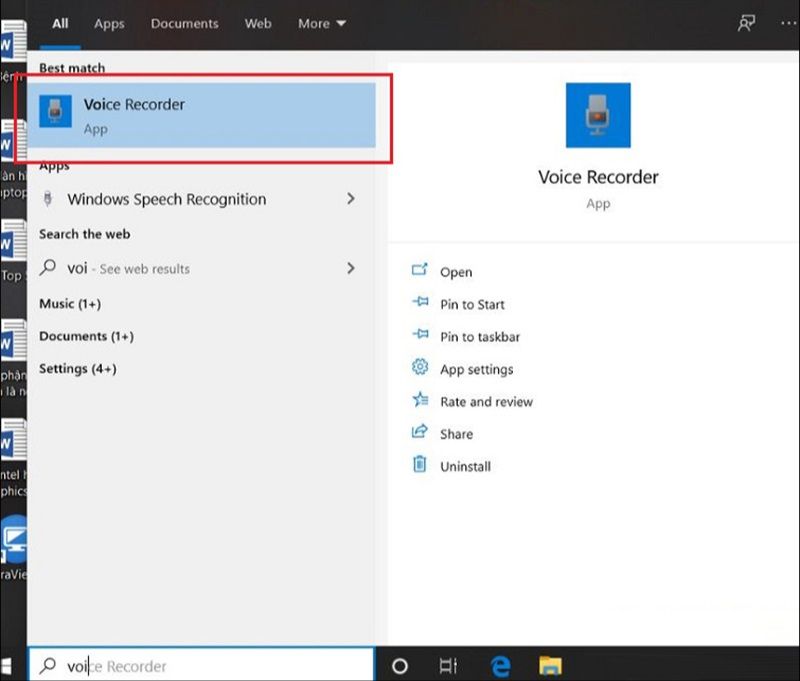800x681 pixels.
Task: Click the Task View icon on the taskbar
Action: tap(448, 663)
